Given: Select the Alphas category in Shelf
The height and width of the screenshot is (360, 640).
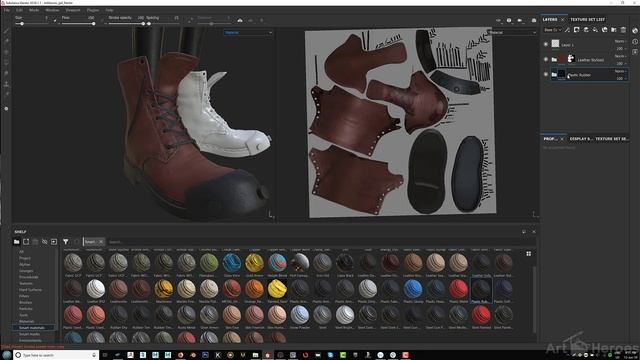Looking at the screenshot, I should click(24, 264).
